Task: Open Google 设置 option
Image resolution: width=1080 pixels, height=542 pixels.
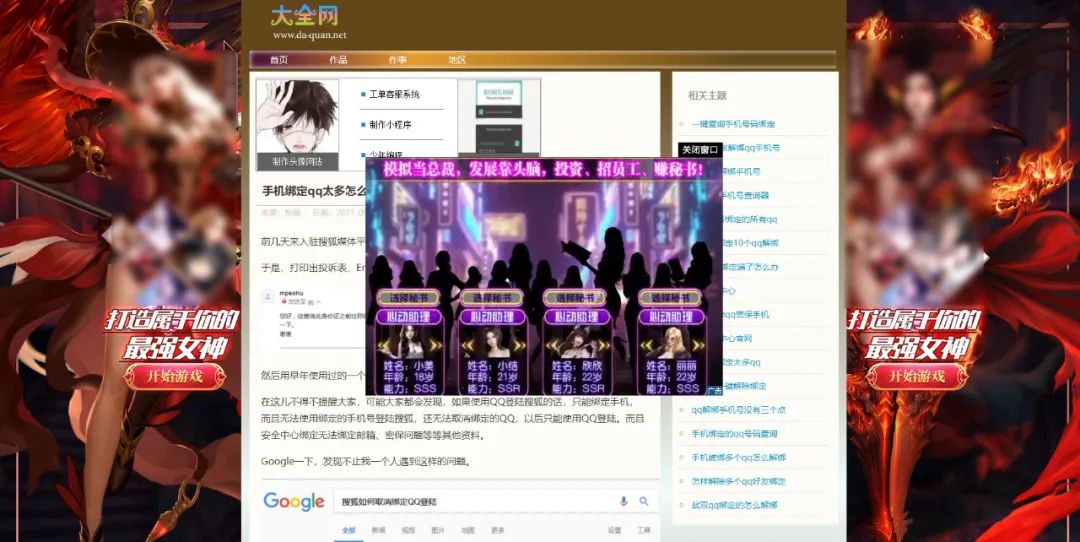Action: 614,530
